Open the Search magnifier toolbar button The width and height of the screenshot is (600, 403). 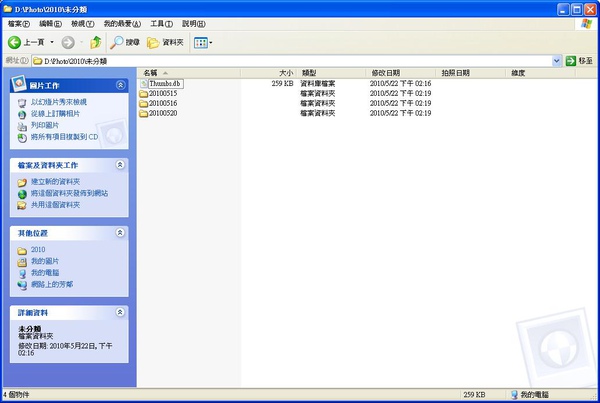125,42
